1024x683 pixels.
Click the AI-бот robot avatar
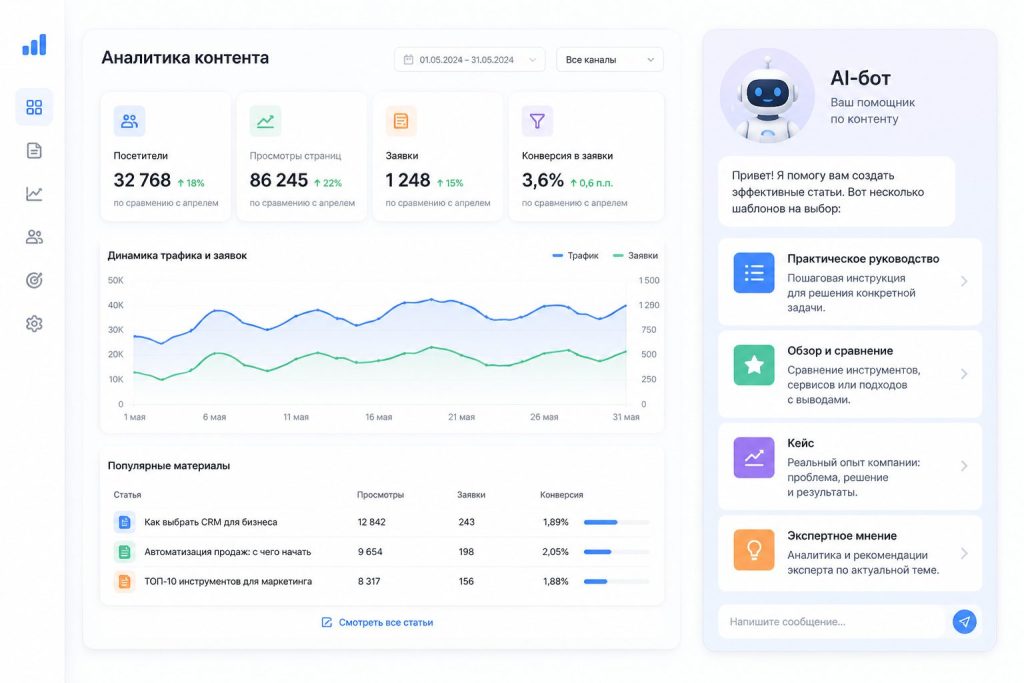coord(767,95)
